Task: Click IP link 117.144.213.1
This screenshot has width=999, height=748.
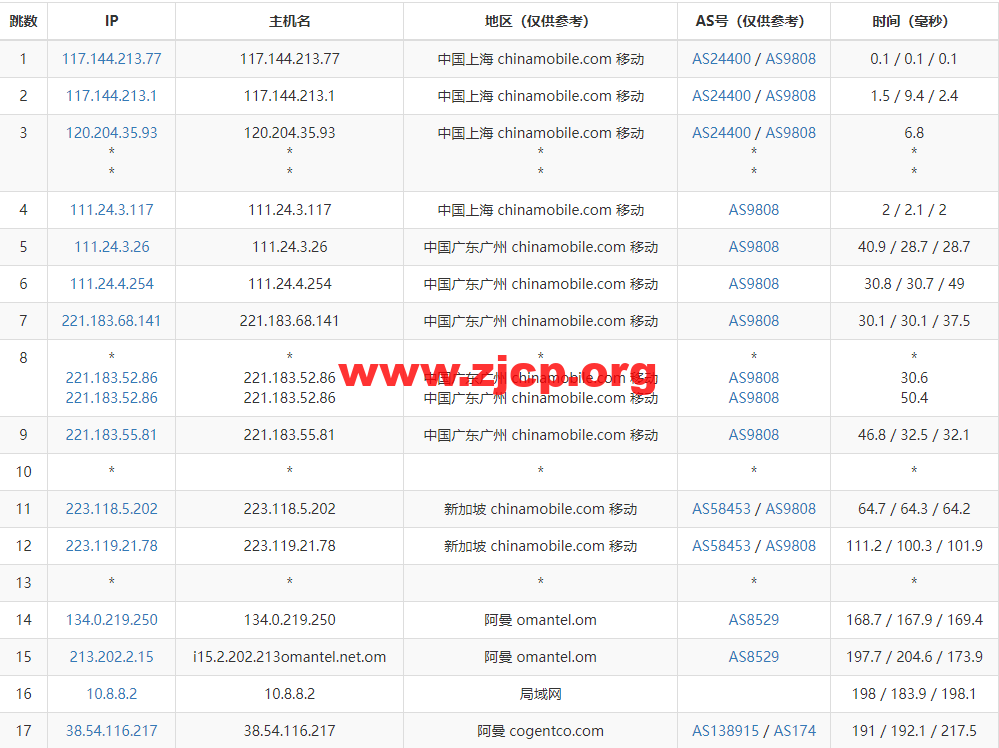Action: click(111, 96)
